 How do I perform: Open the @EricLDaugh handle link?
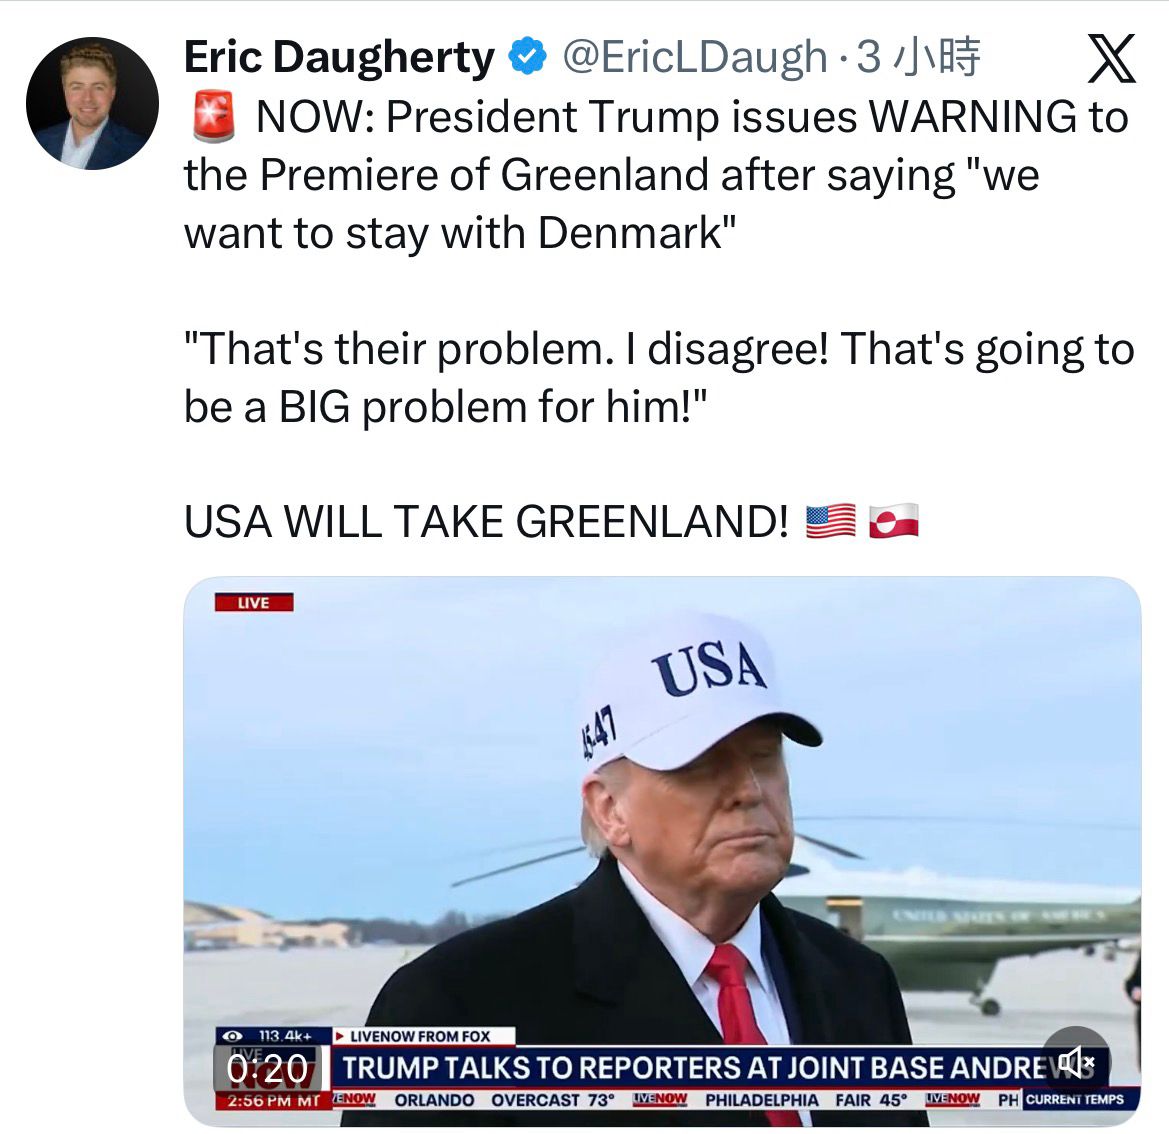click(695, 57)
